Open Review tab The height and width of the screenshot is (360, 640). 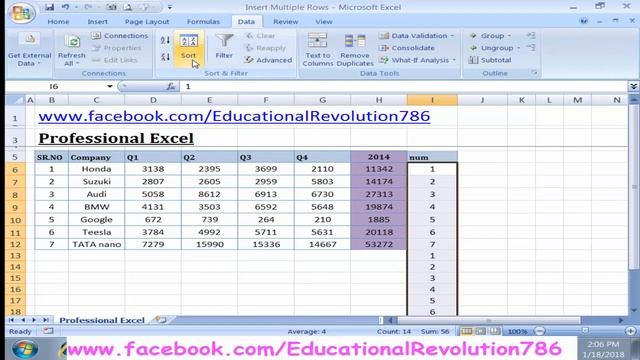pos(285,22)
